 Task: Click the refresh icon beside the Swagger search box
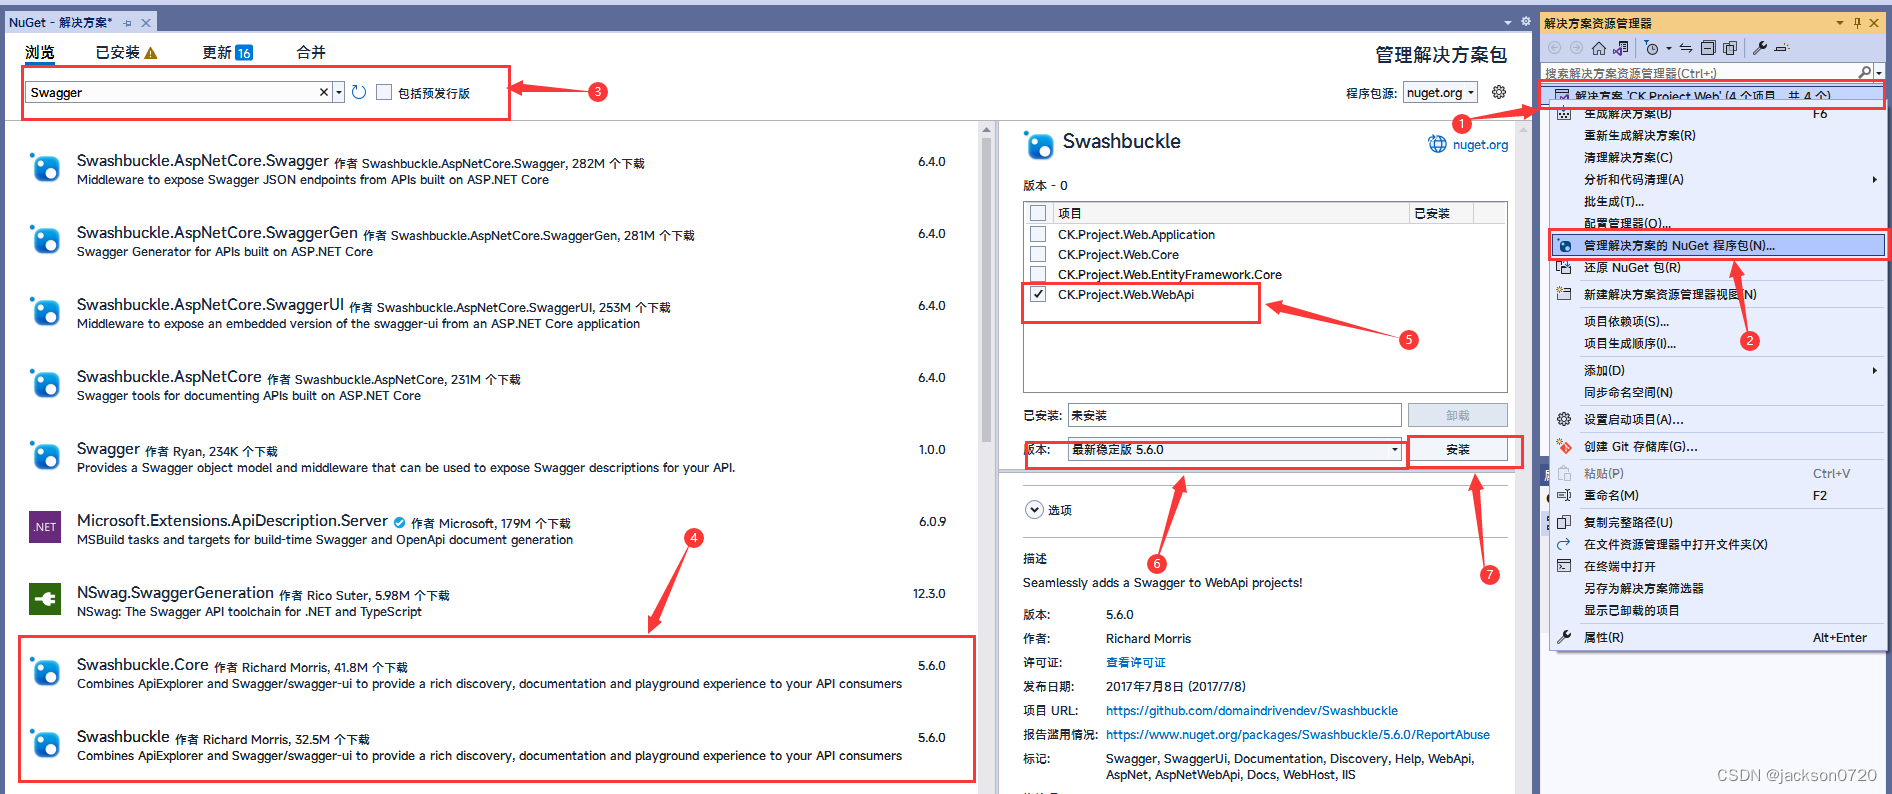click(359, 92)
